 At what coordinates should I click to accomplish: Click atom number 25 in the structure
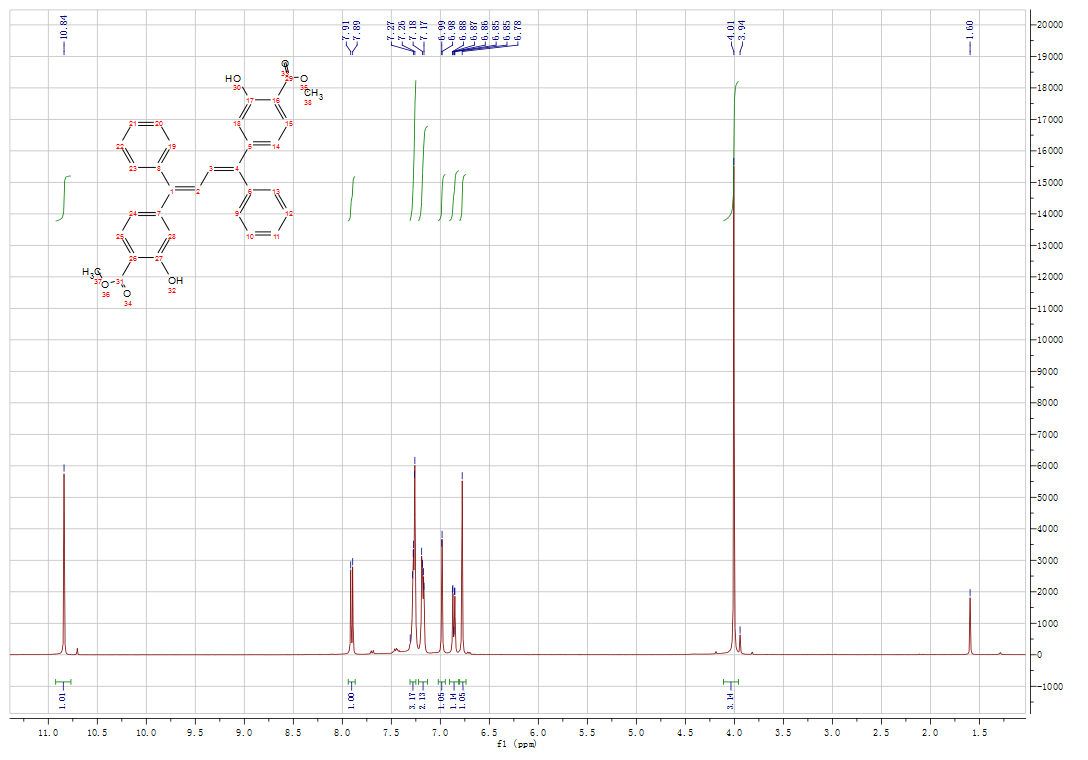(119, 237)
